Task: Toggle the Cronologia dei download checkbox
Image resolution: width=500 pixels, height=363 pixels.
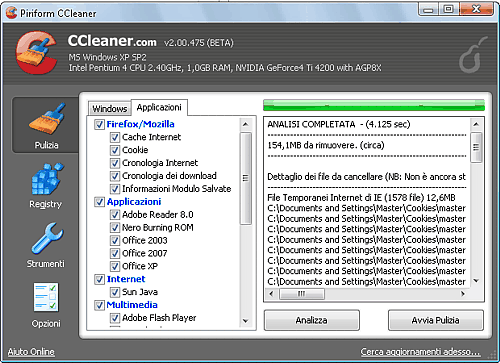Action: coord(115,176)
